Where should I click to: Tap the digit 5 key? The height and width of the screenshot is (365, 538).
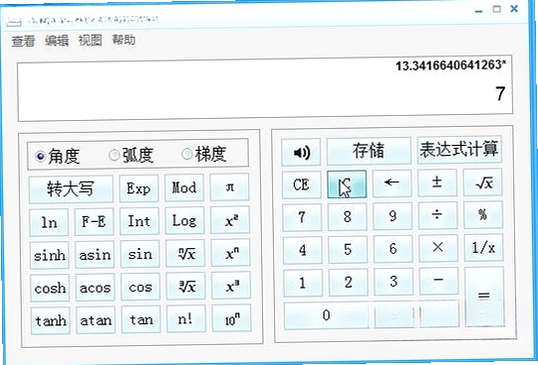348,249
